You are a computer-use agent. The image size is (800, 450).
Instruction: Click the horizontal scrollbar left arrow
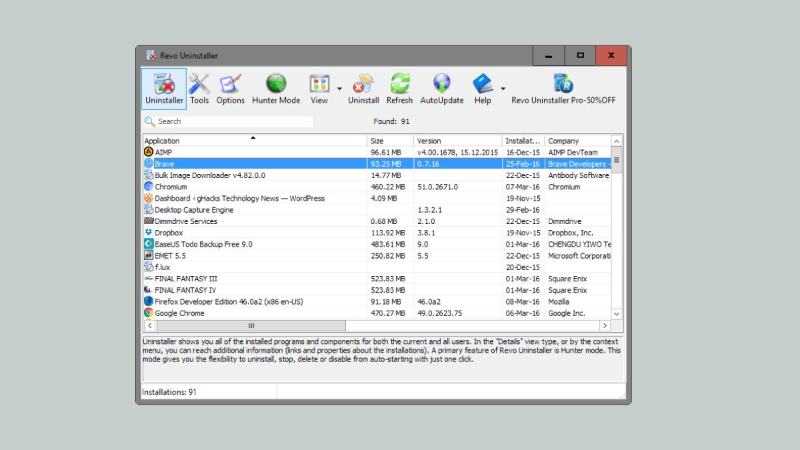pyautogui.click(x=149, y=326)
